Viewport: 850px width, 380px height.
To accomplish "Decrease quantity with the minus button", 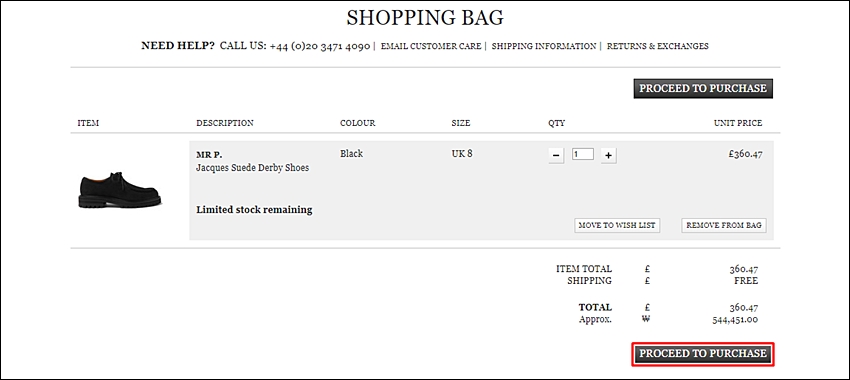I will [556, 156].
